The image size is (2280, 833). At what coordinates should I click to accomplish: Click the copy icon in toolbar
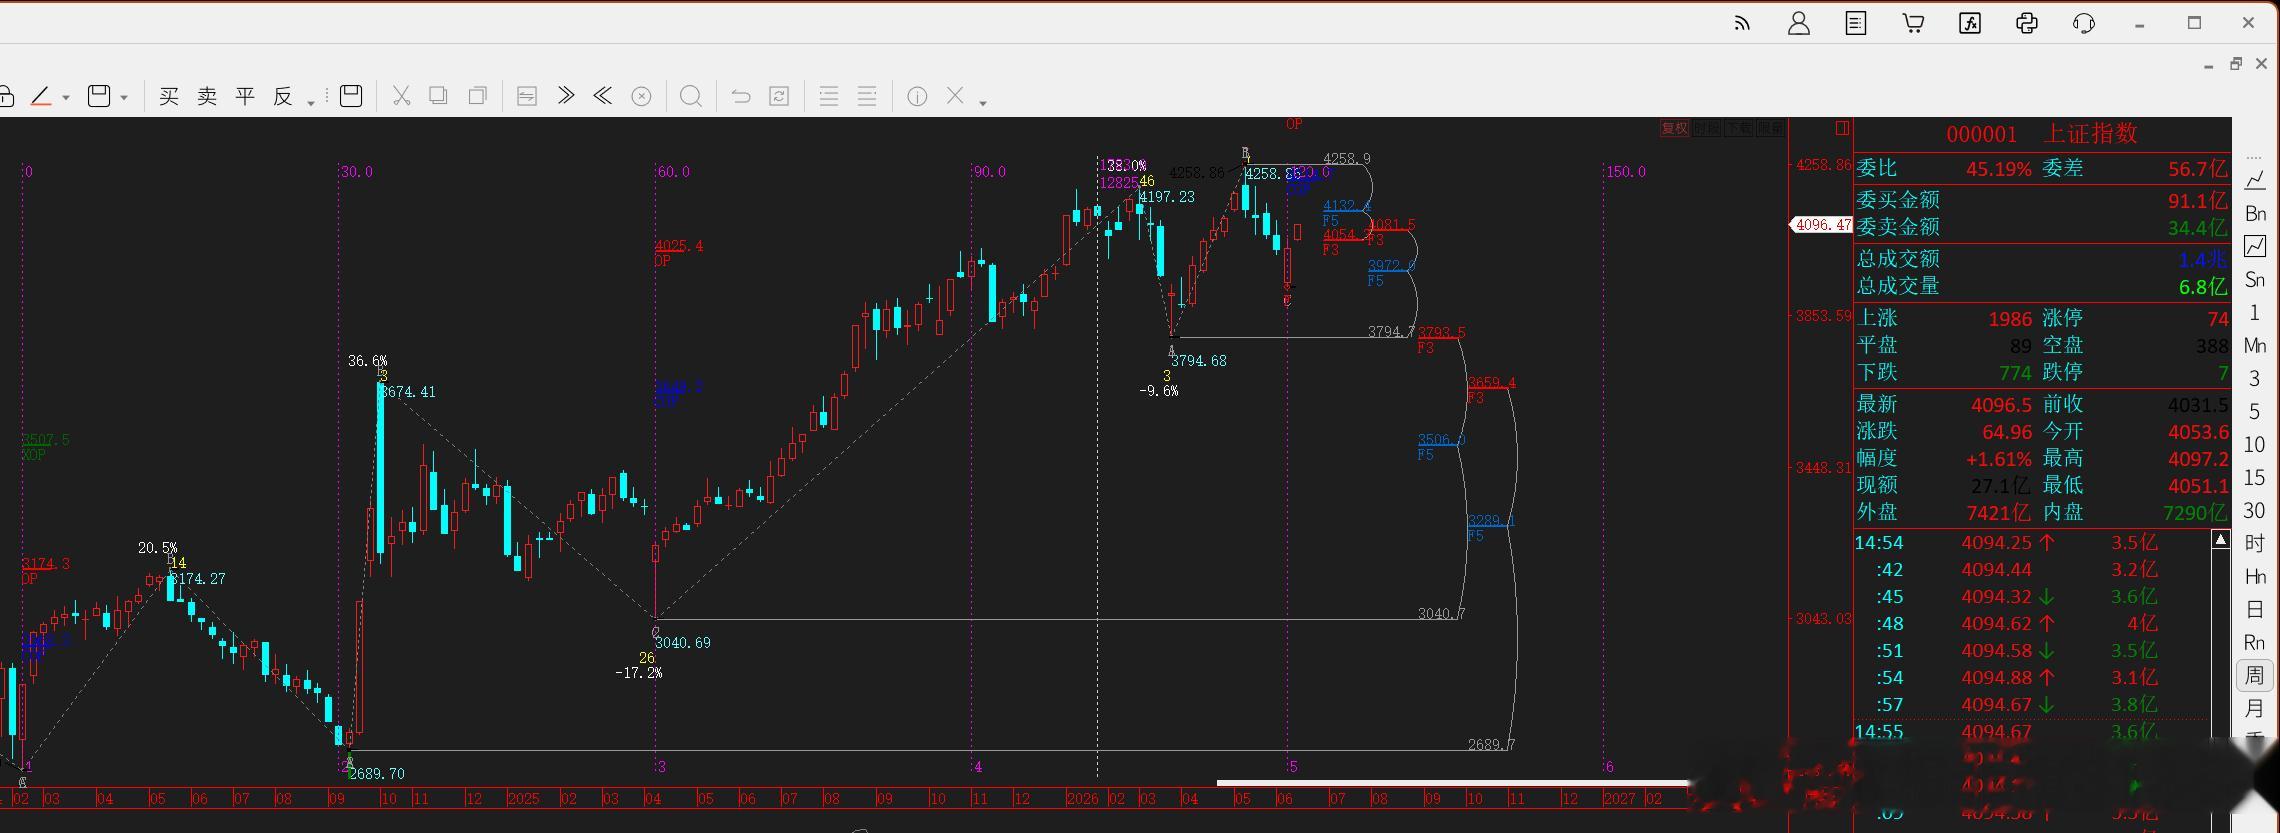pos(438,96)
